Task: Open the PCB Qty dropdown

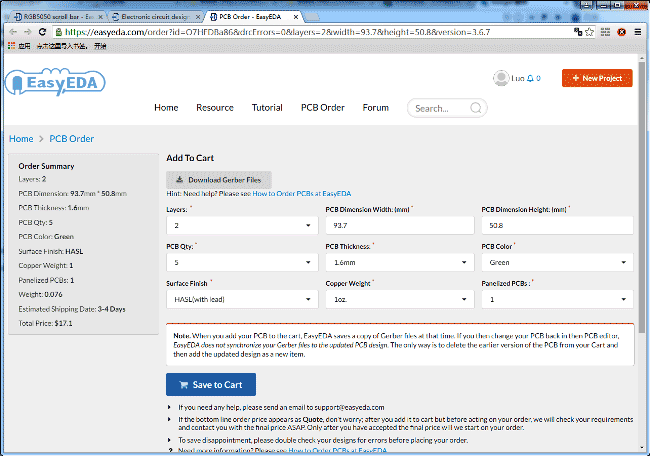Action: coord(241,263)
